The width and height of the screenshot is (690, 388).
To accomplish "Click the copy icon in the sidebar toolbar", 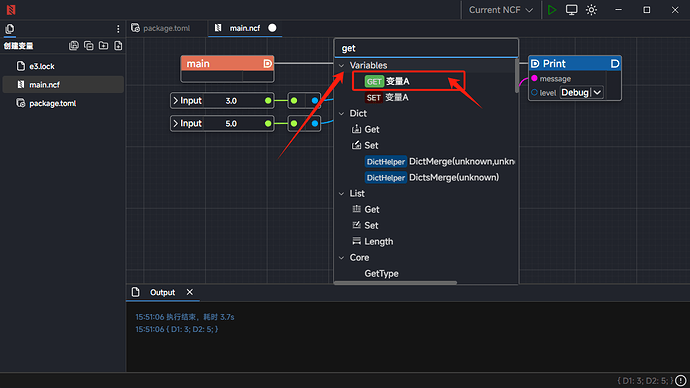I will [x=88, y=46].
